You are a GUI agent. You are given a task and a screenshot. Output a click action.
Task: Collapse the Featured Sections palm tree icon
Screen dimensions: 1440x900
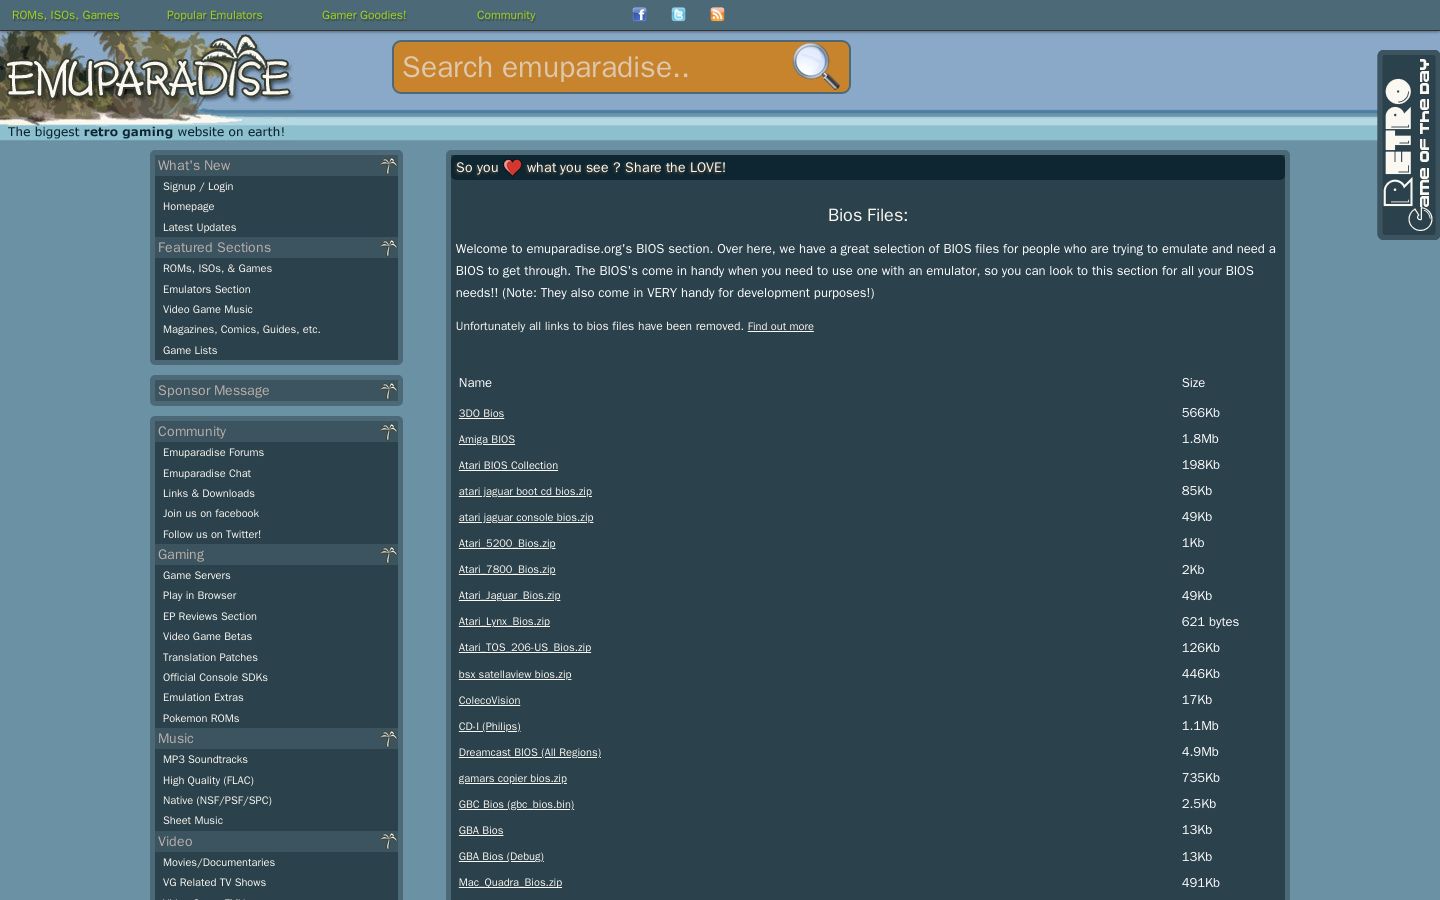coord(388,247)
